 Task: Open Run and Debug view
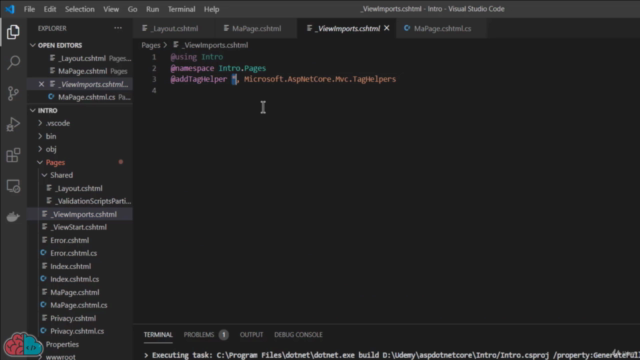click(x=13, y=124)
